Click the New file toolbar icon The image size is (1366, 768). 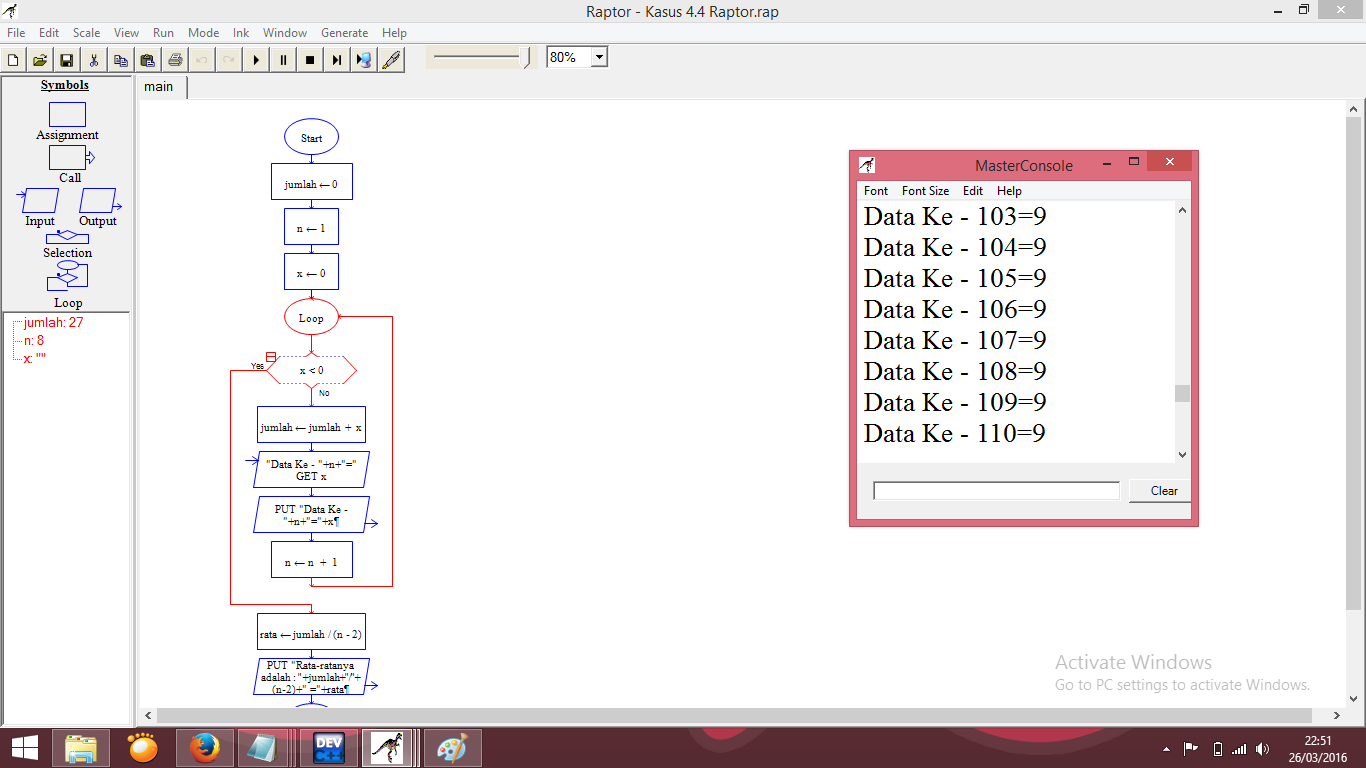coord(13,60)
